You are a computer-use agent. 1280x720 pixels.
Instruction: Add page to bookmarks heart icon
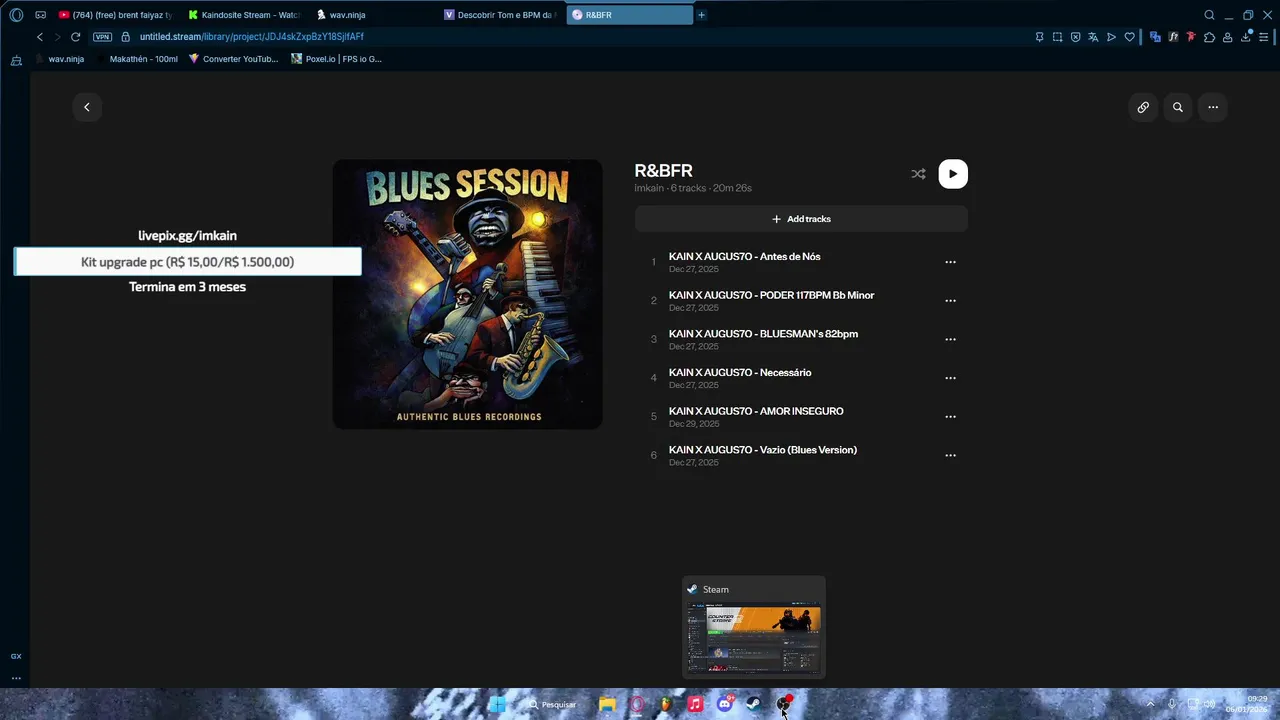[x=1130, y=37]
